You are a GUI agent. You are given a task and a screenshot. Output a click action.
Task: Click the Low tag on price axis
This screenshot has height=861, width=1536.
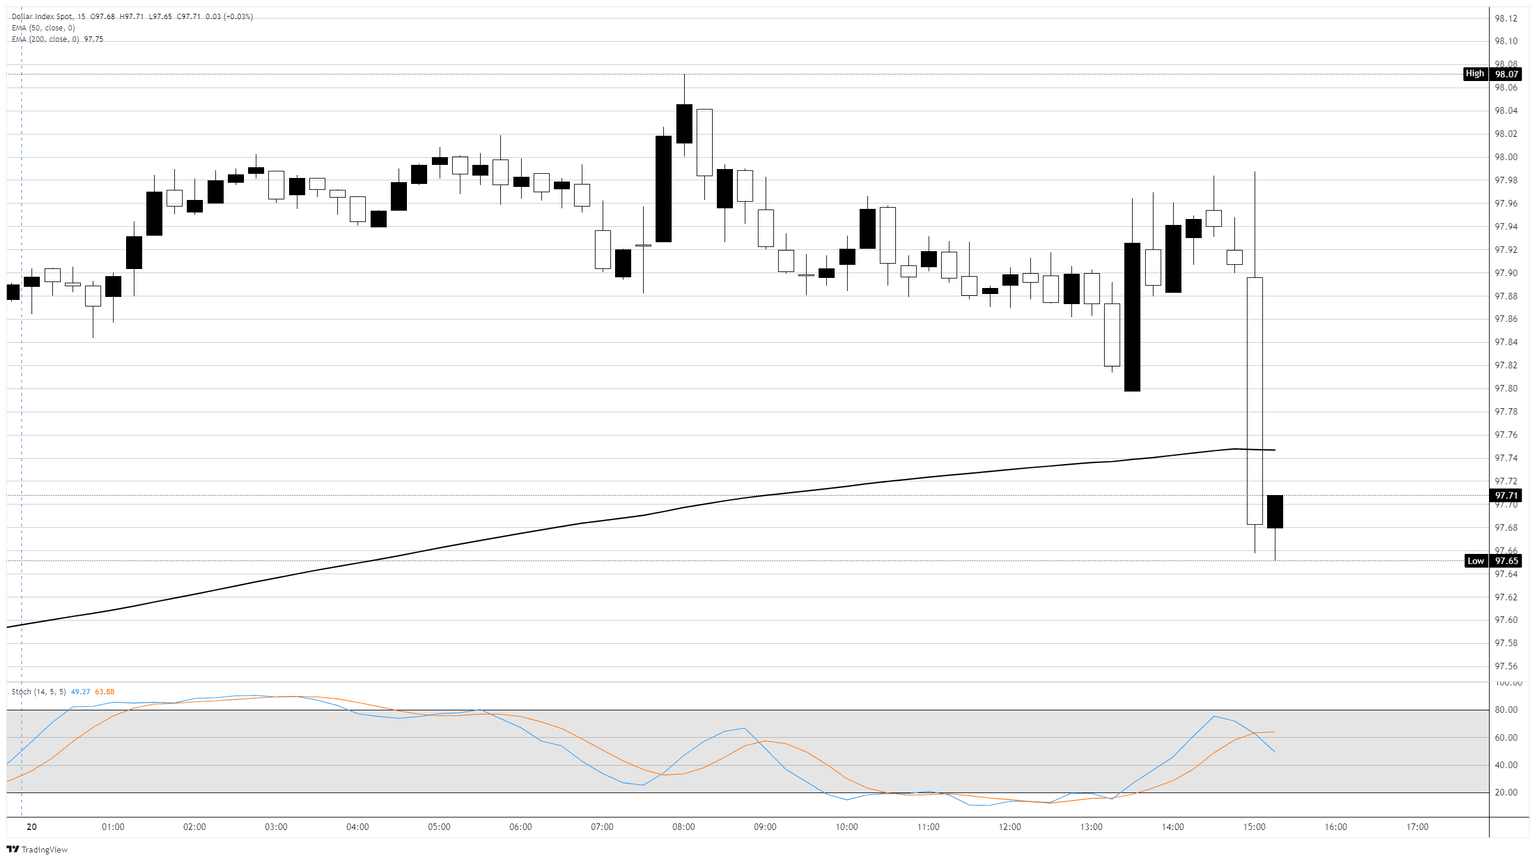click(x=1475, y=561)
